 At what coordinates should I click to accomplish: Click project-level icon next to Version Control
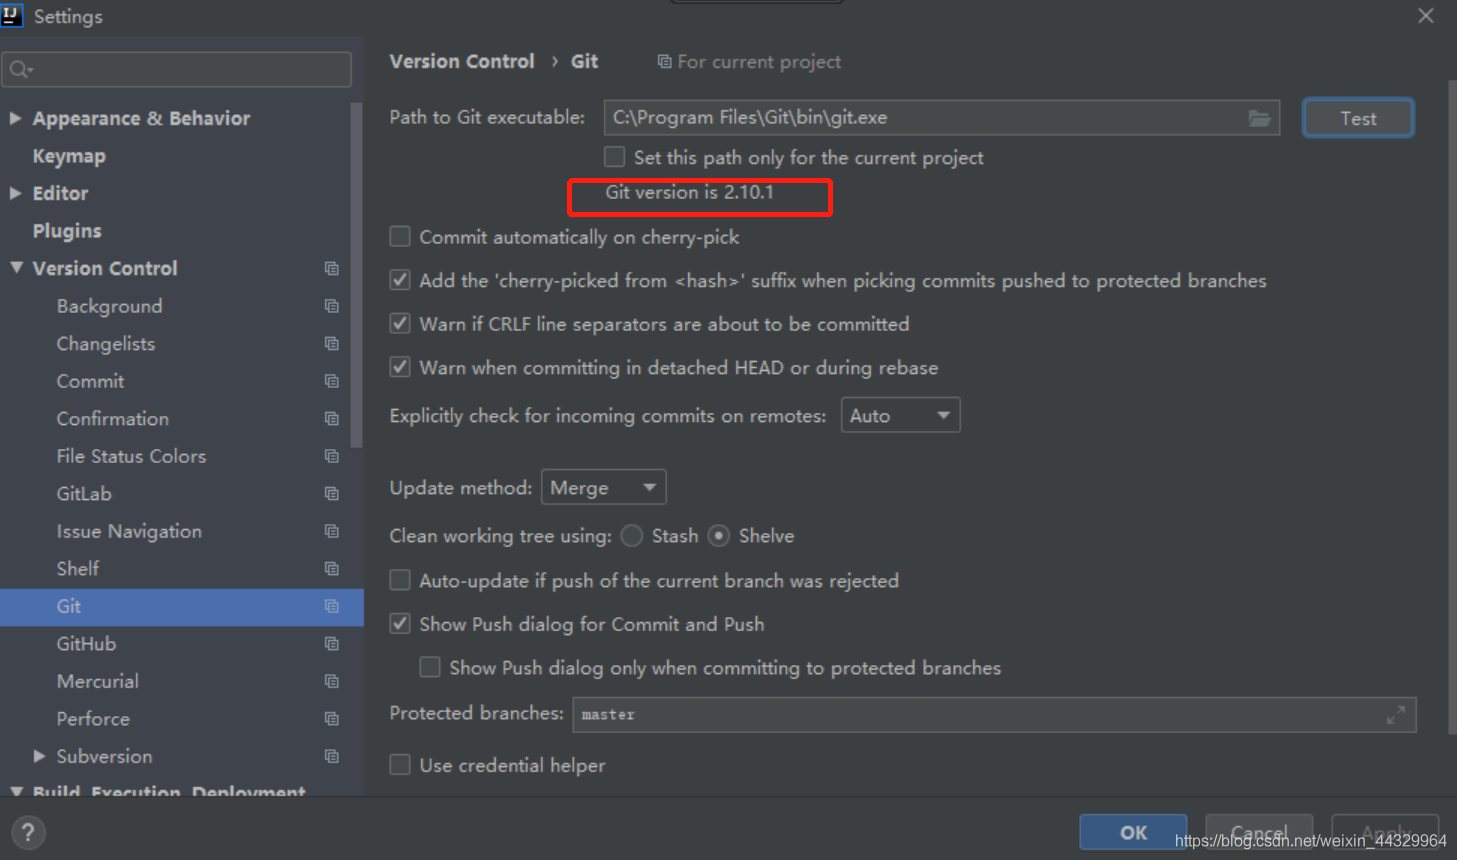pos(332,268)
